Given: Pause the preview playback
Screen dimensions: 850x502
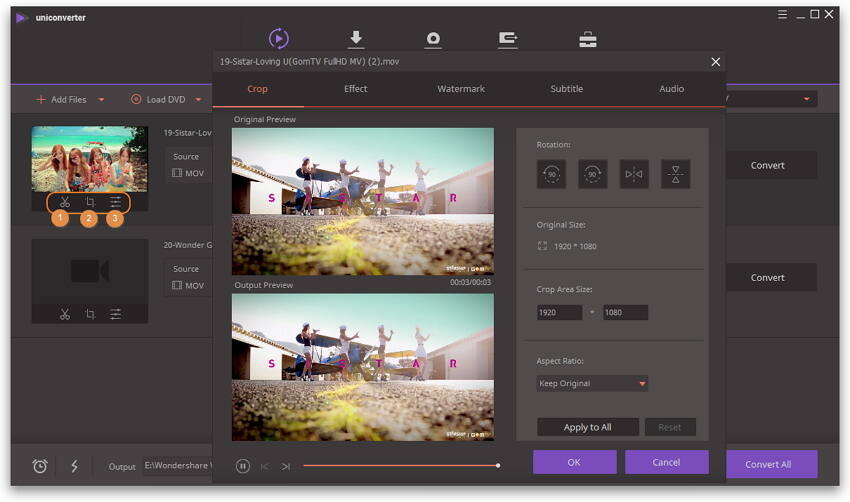Looking at the screenshot, I should click(243, 466).
